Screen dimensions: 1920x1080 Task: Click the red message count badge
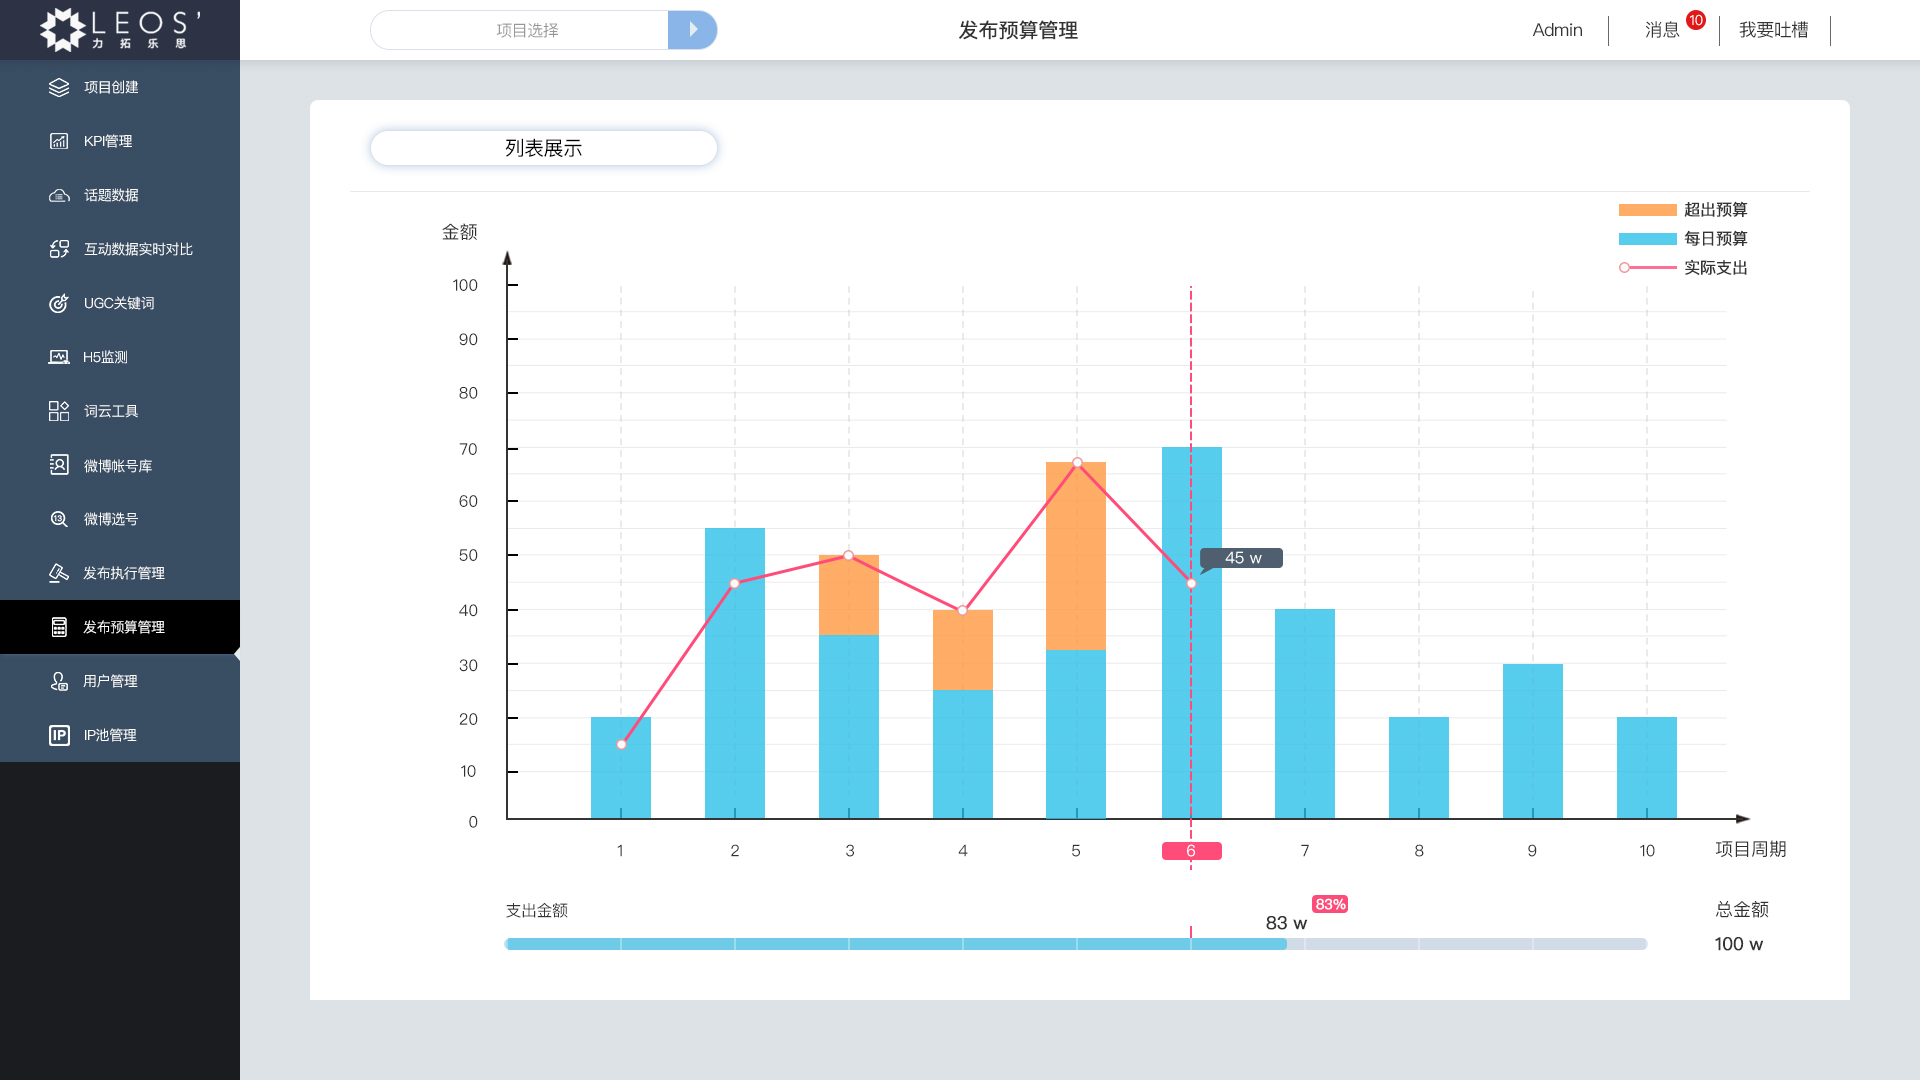click(x=1696, y=20)
